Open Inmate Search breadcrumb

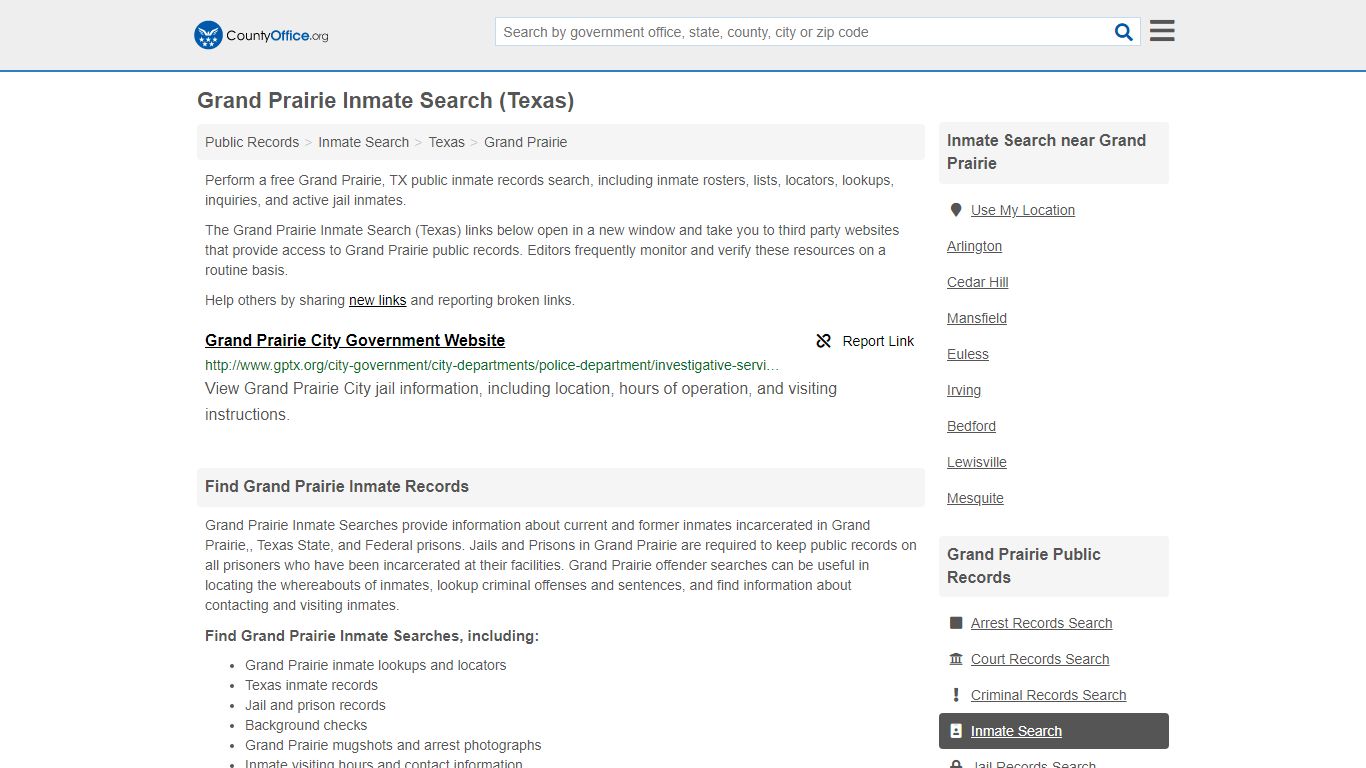click(x=363, y=142)
